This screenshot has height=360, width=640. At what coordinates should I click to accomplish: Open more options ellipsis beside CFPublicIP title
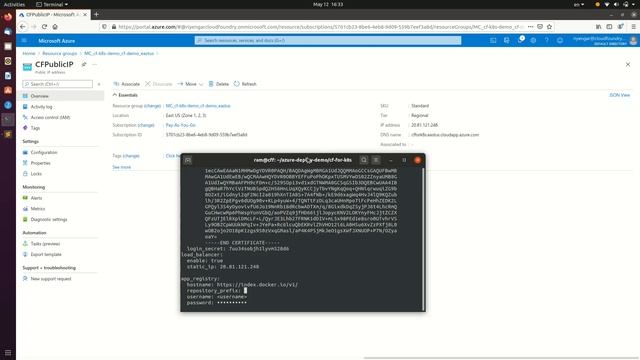tap(95, 64)
